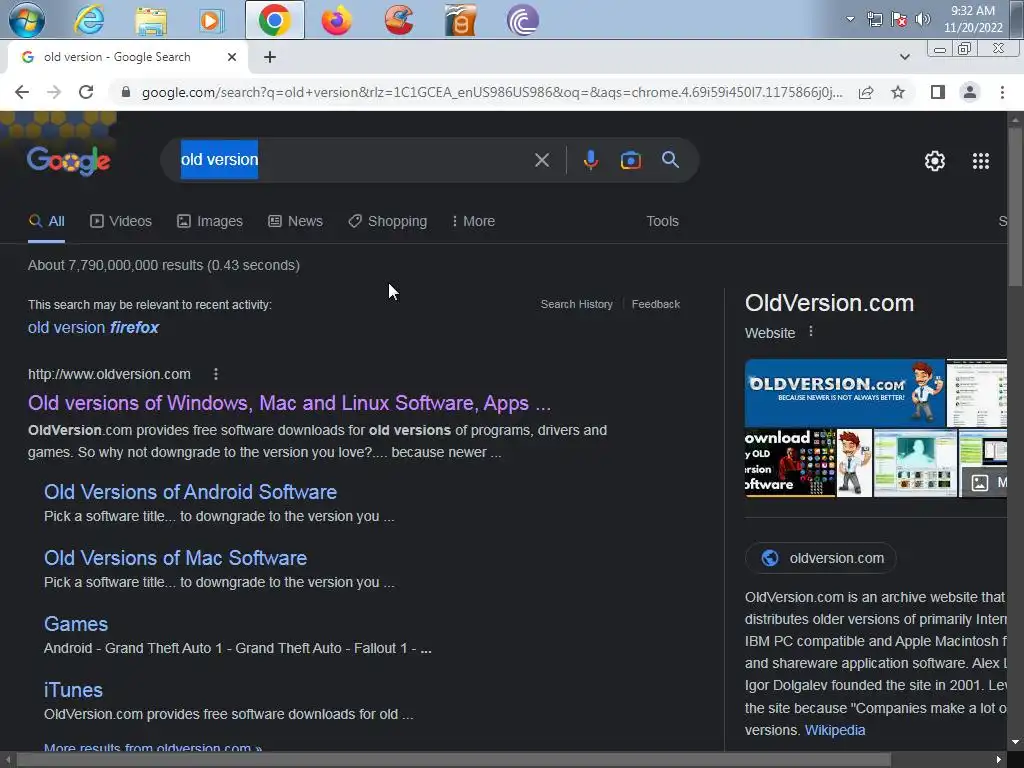Open the BitTorrent taskbar icon
The width and height of the screenshot is (1024, 768).
522,20
